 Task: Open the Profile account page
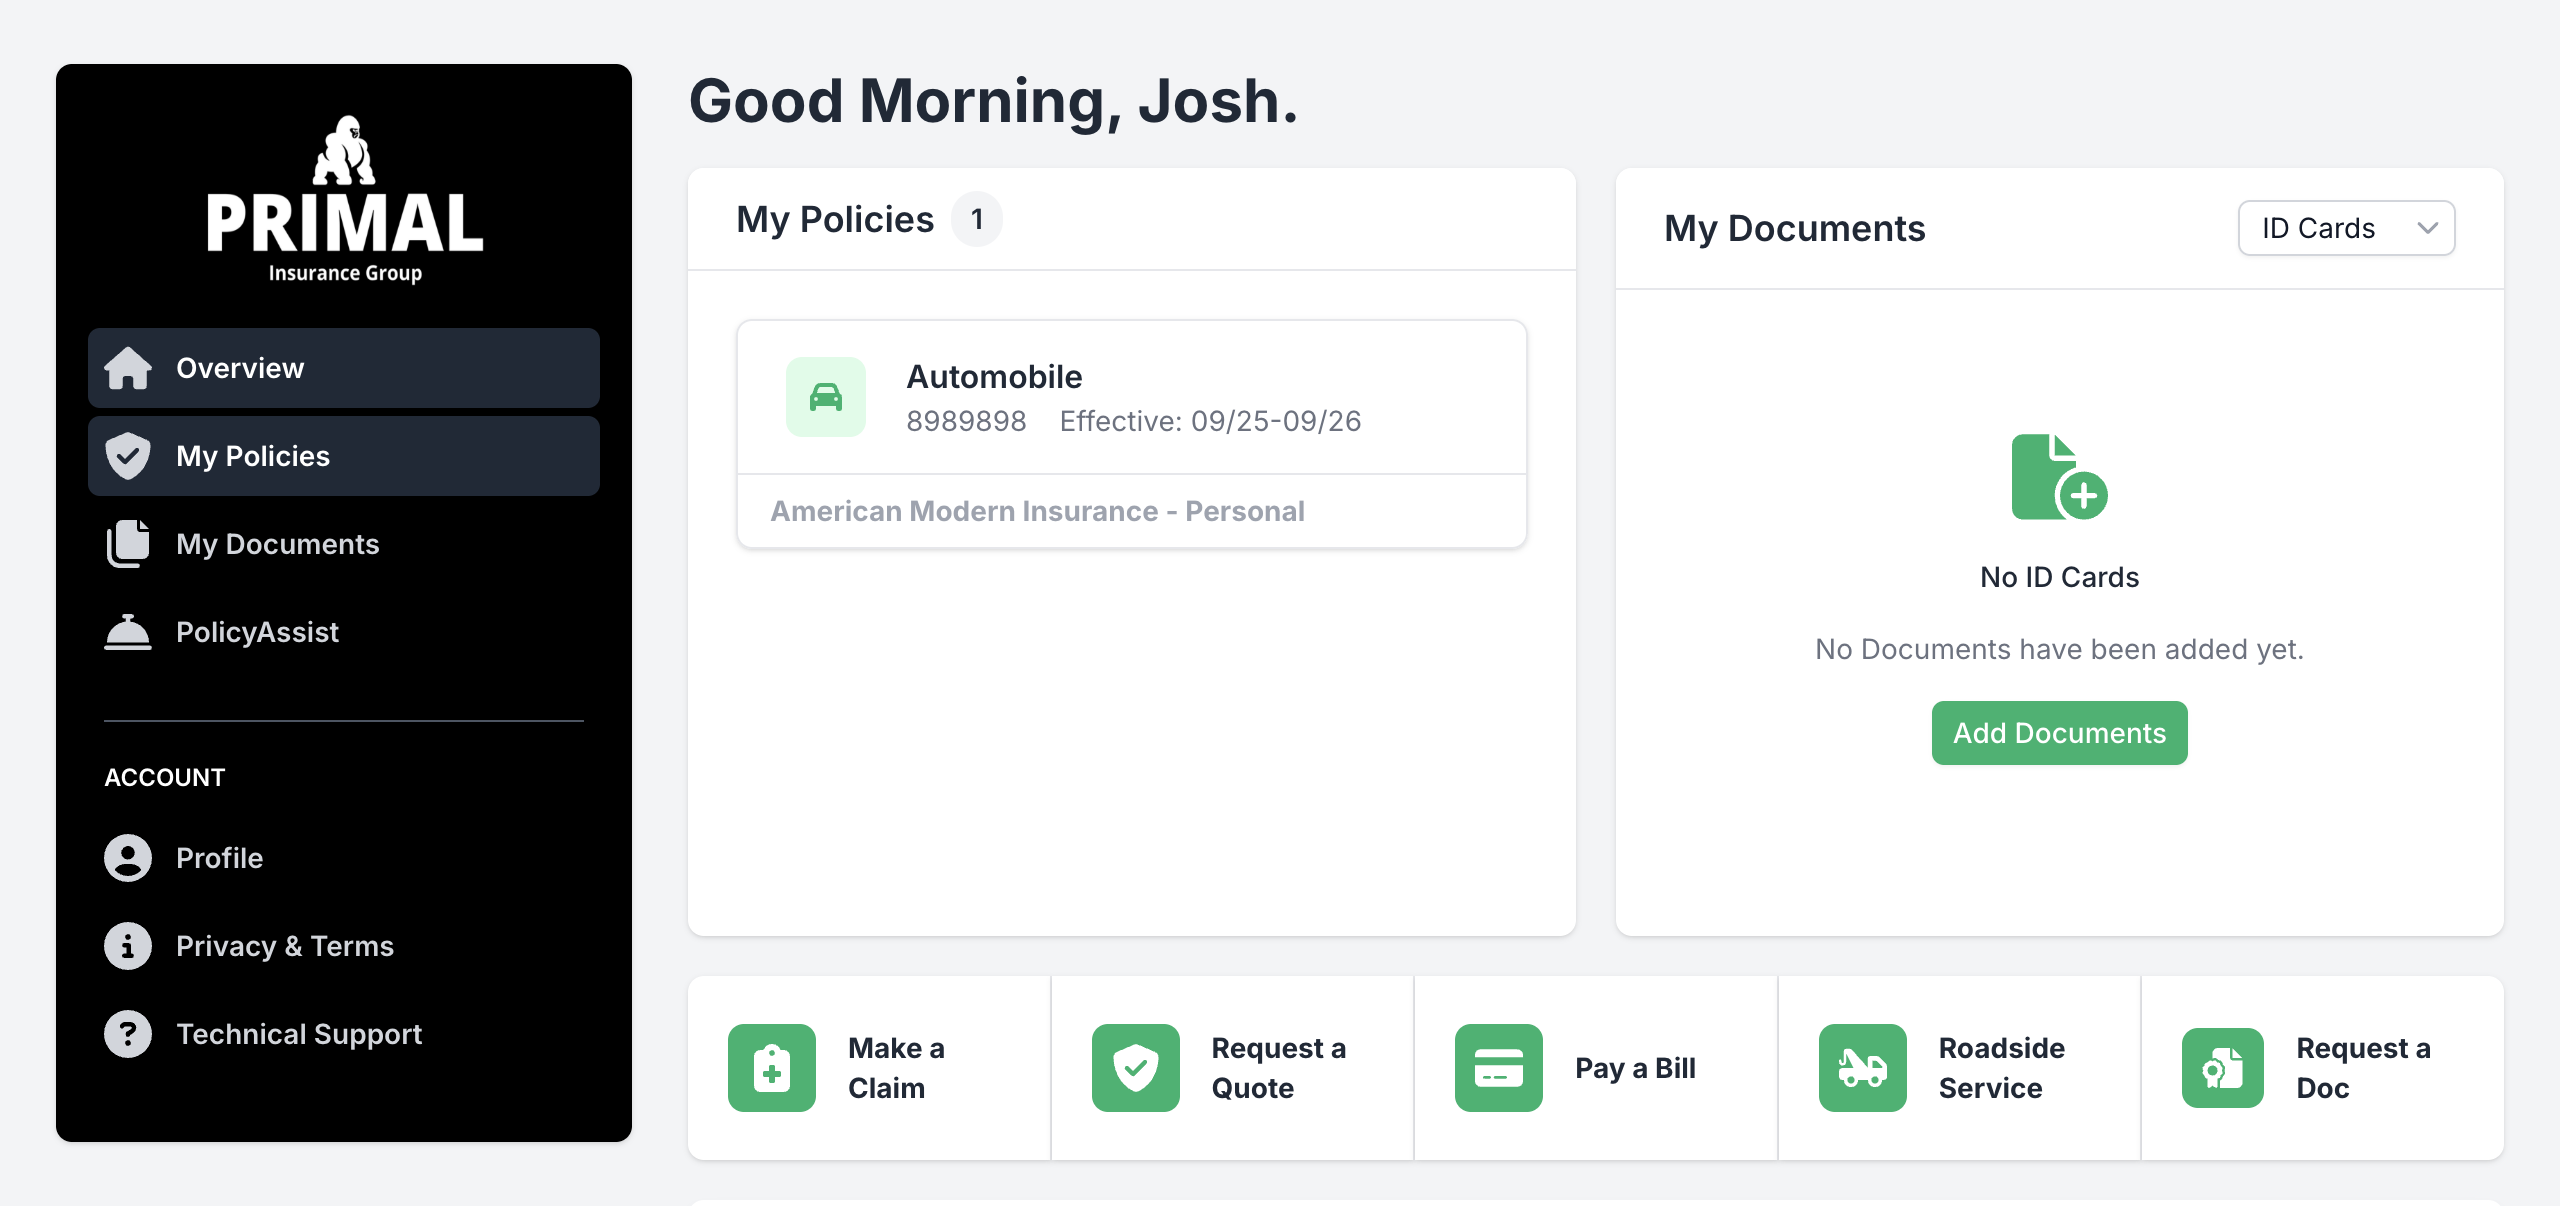(x=219, y=858)
